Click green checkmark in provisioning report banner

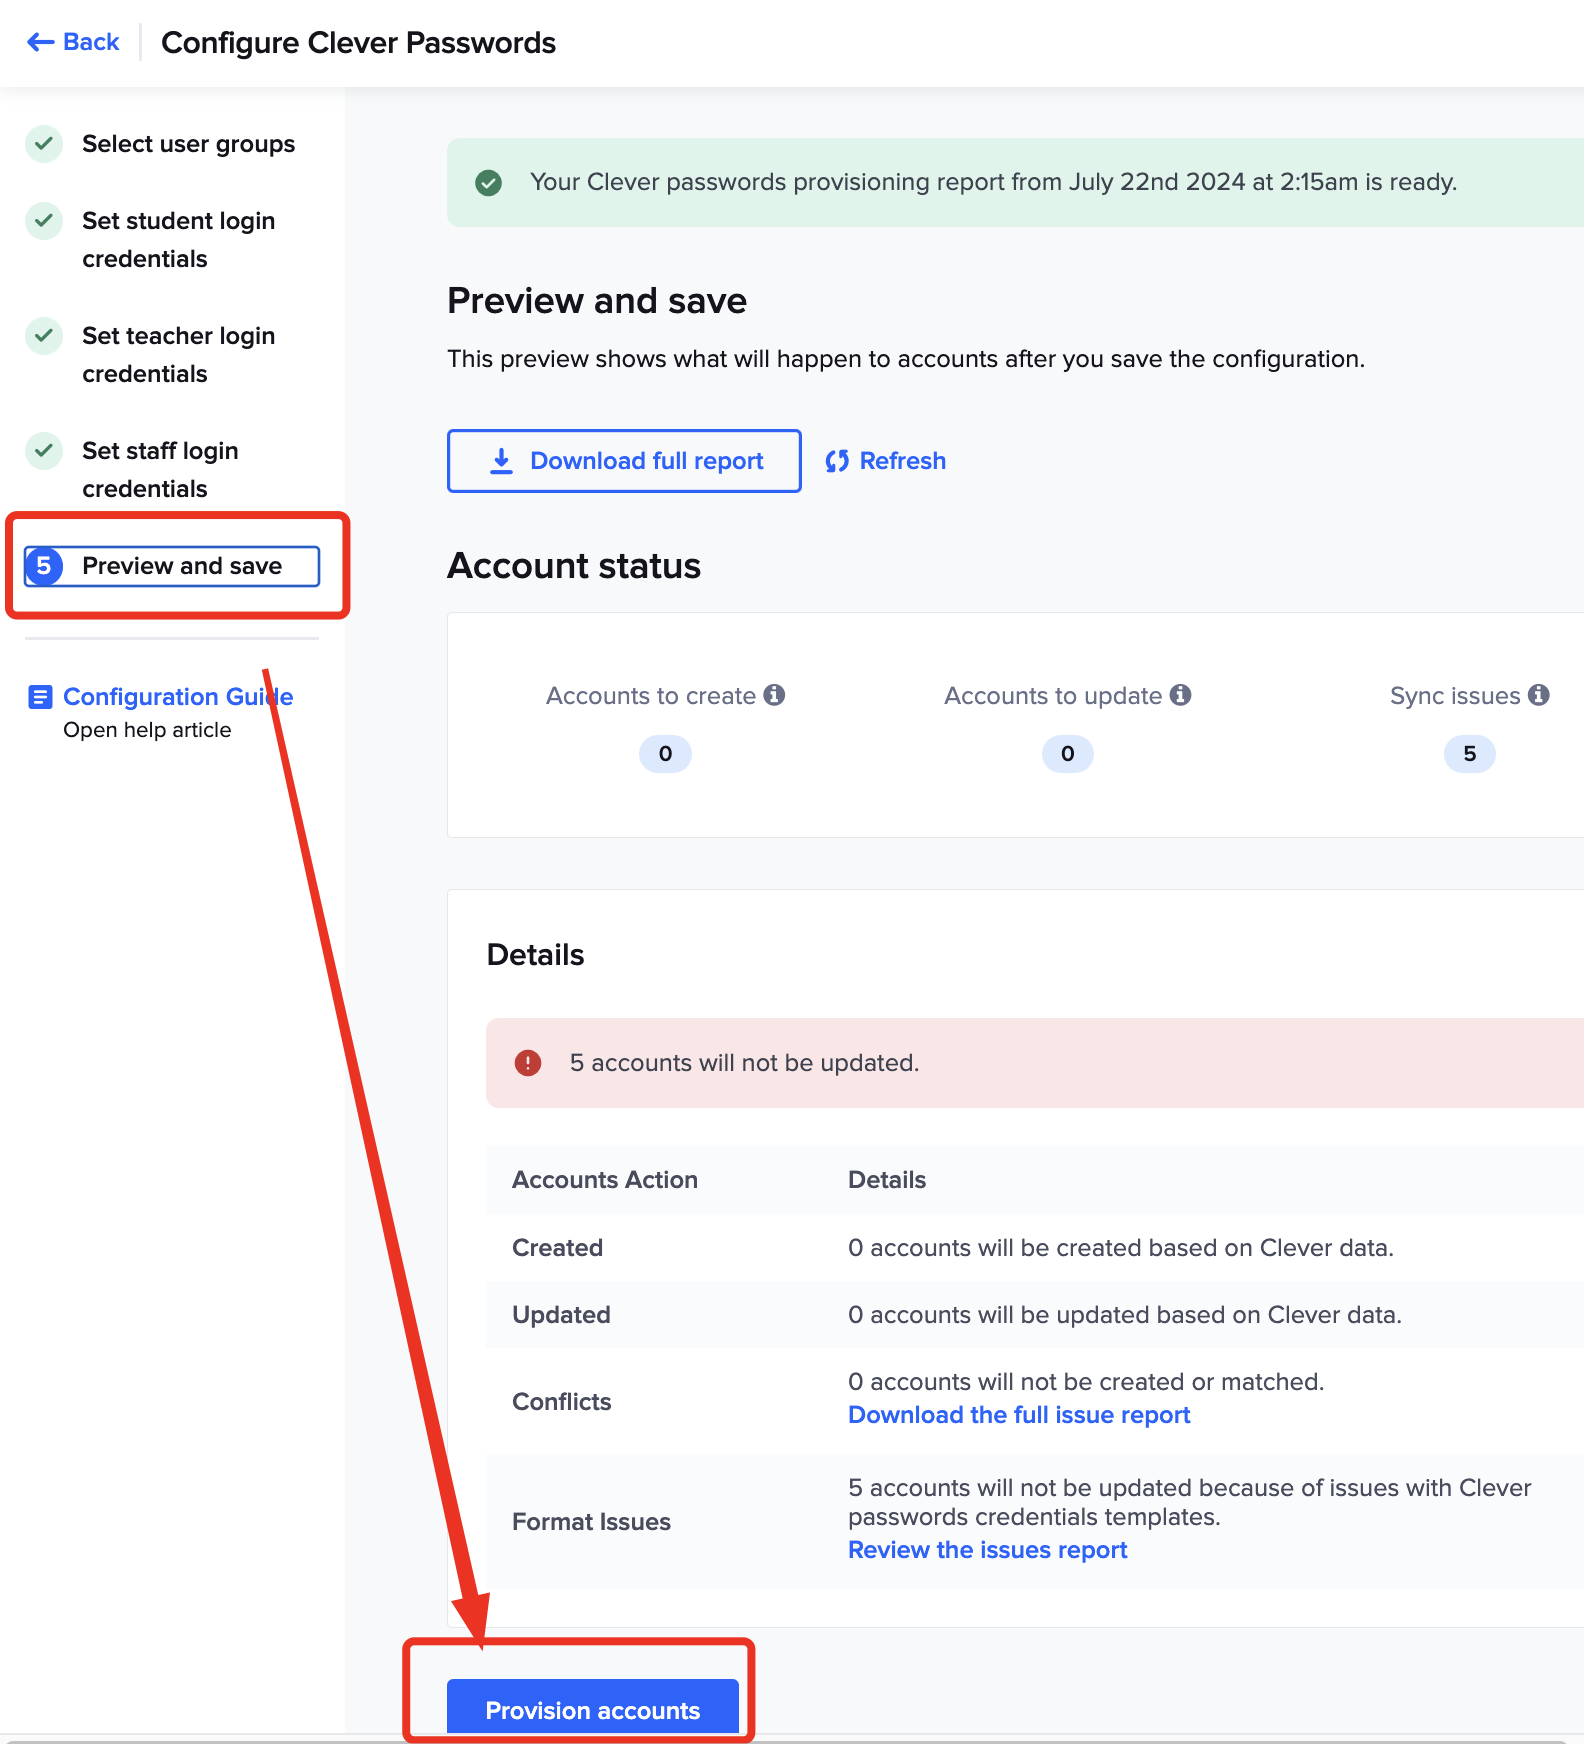tap(489, 183)
